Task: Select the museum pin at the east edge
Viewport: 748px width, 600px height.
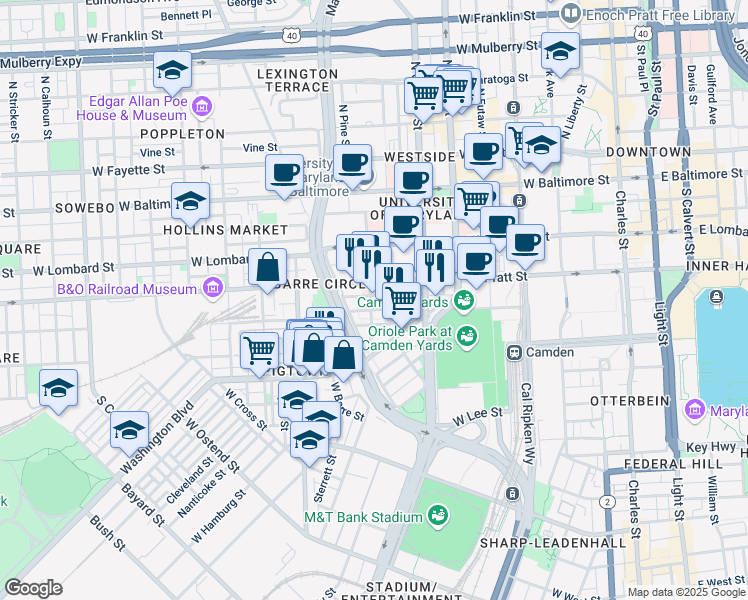Action: click(694, 411)
